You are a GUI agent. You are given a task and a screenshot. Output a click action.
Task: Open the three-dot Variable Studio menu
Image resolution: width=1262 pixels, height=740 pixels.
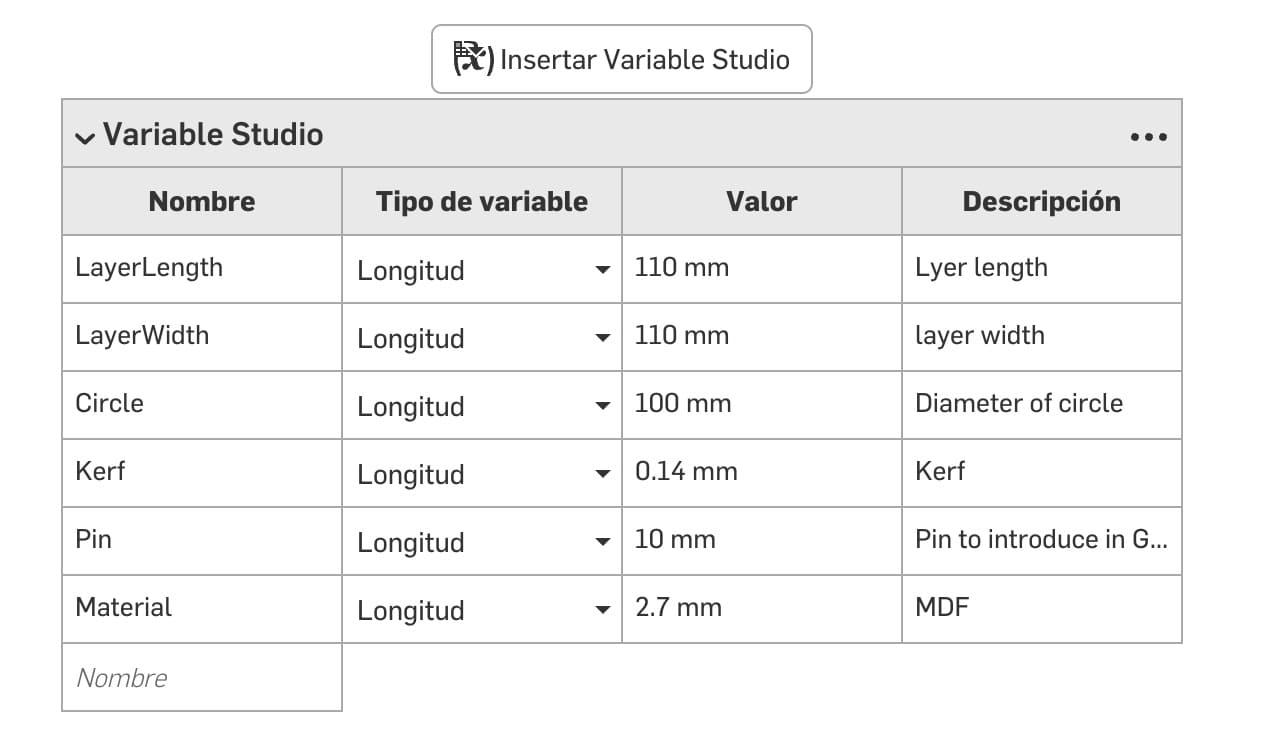point(1148,137)
